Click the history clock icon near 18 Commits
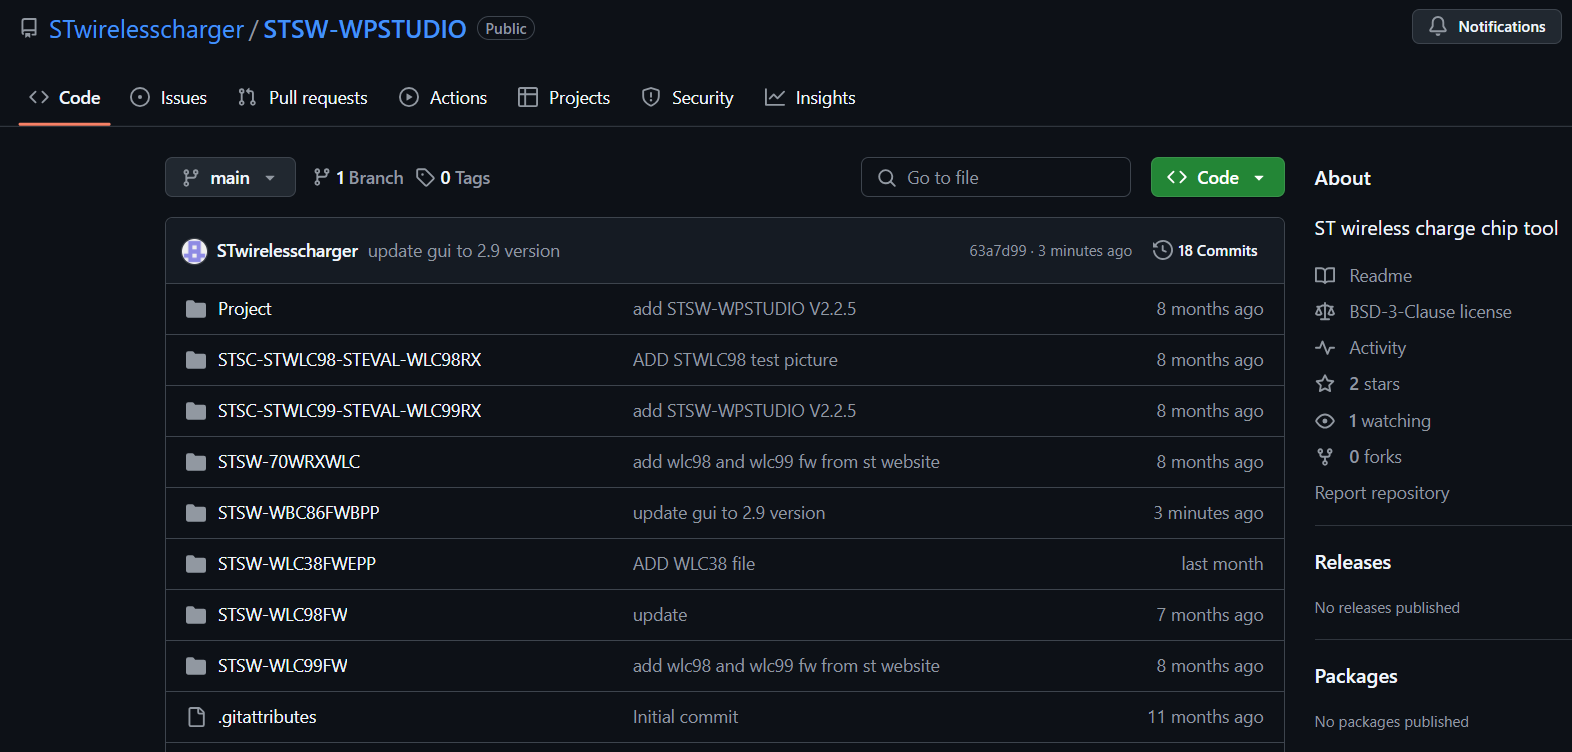 tap(1162, 250)
